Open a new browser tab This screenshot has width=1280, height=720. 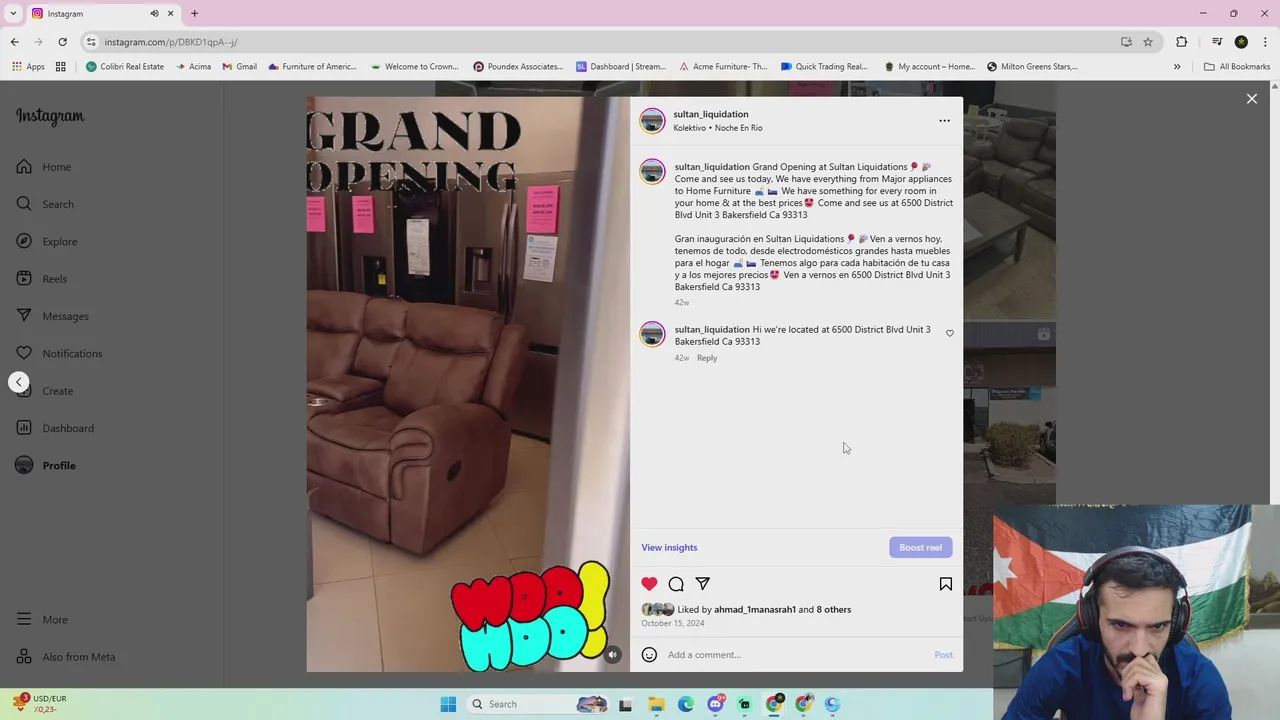pos(194,14)
